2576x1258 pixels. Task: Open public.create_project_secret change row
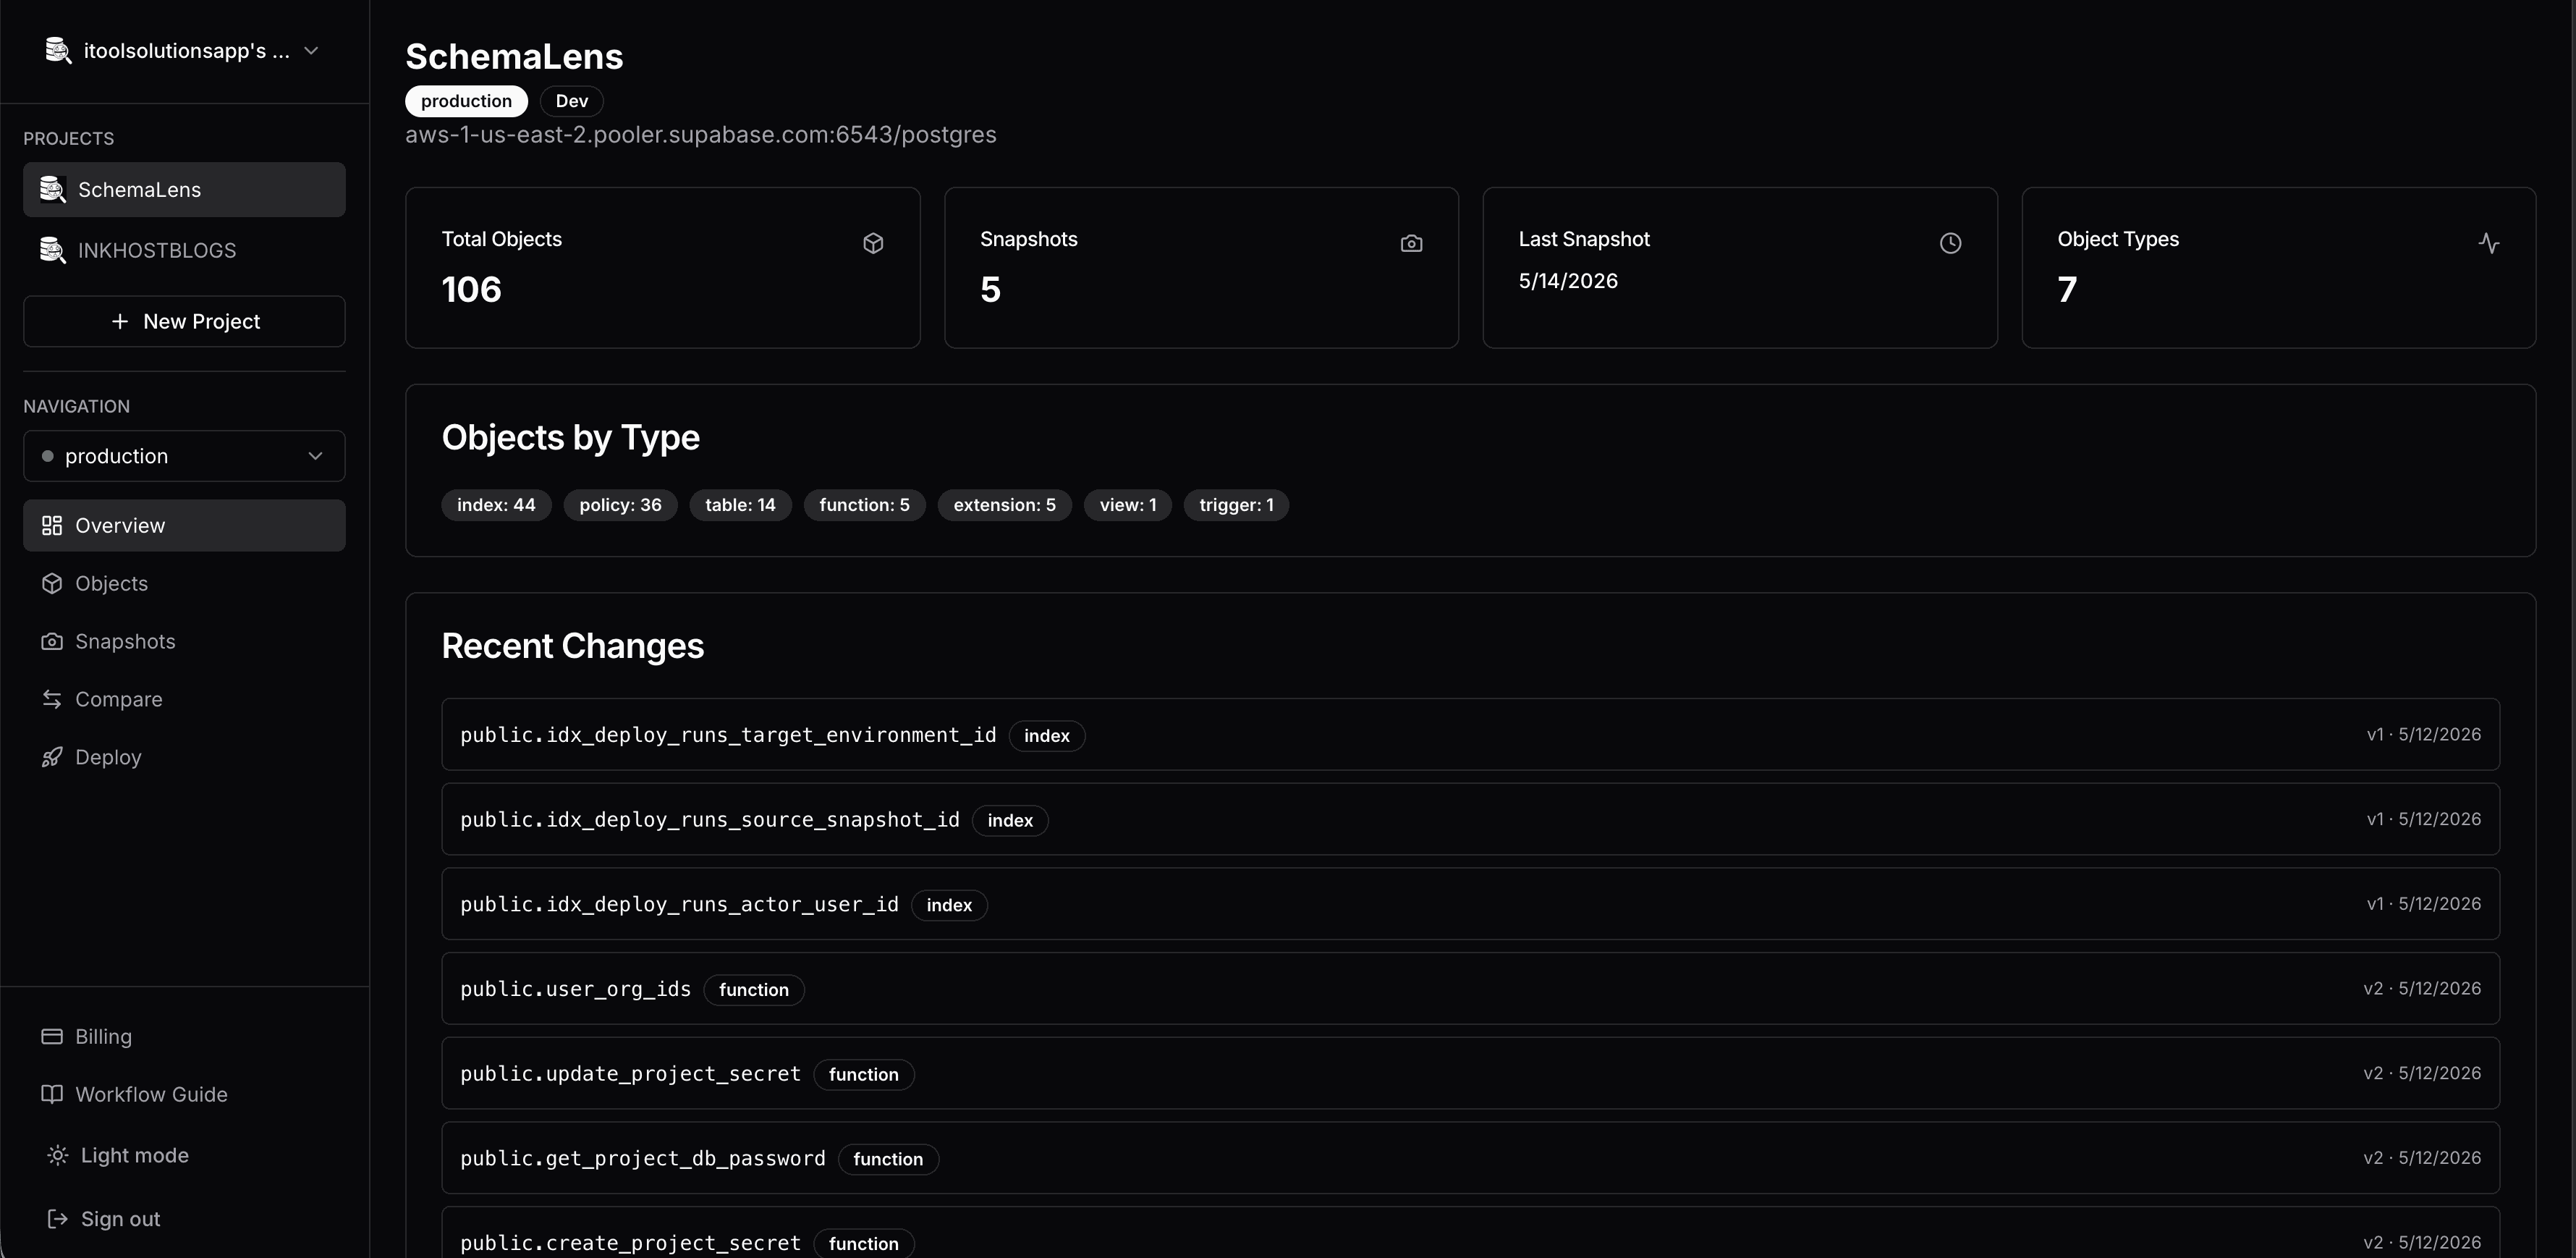click(x=1470, y=1232)
